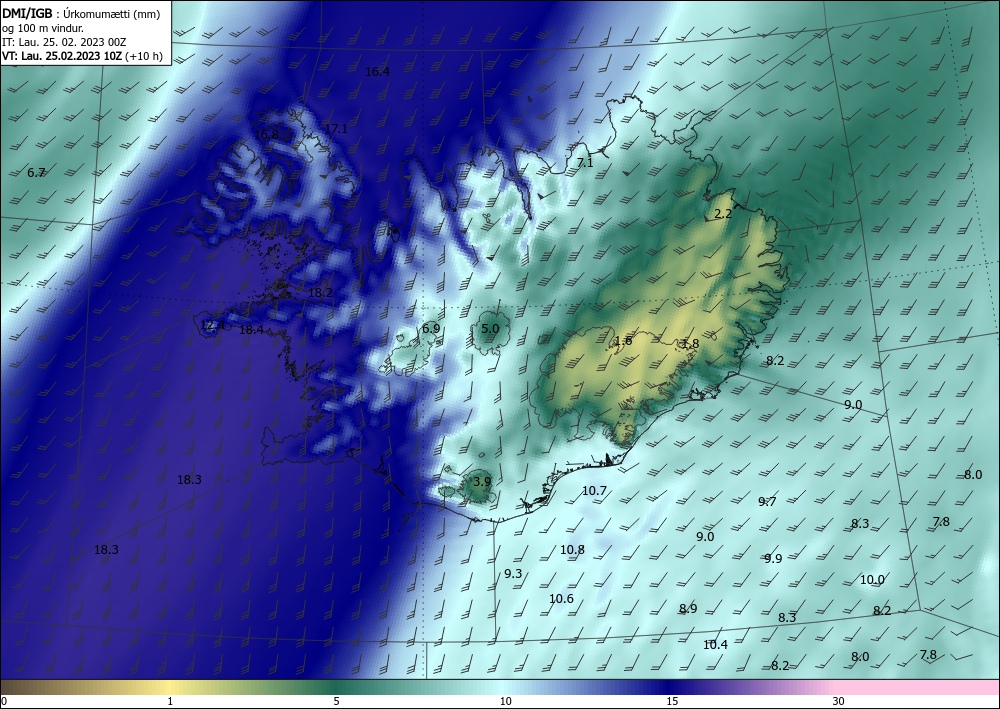
Task: Select the 10.7 value off the south coast
Action: [594, 491]
